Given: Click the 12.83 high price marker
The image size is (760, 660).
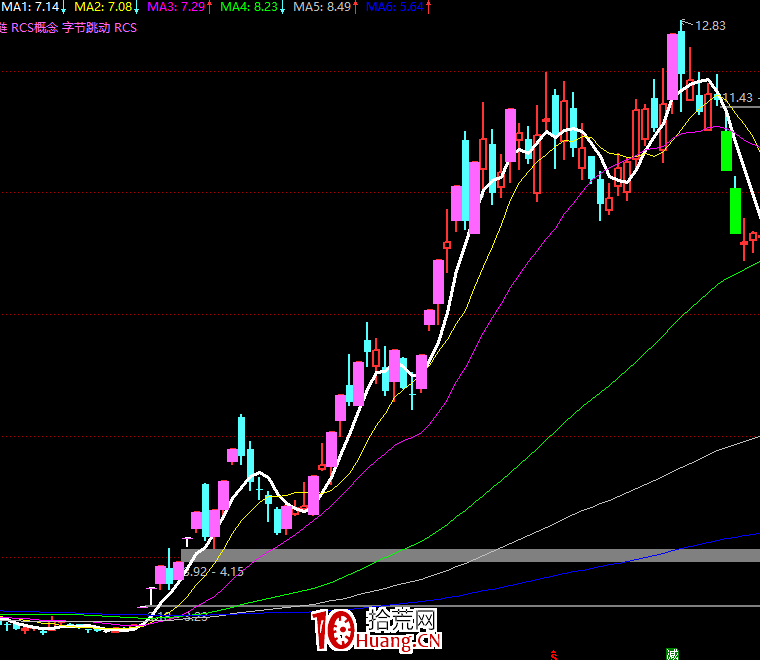Looking at the screenshot, I should coord(710,25).
